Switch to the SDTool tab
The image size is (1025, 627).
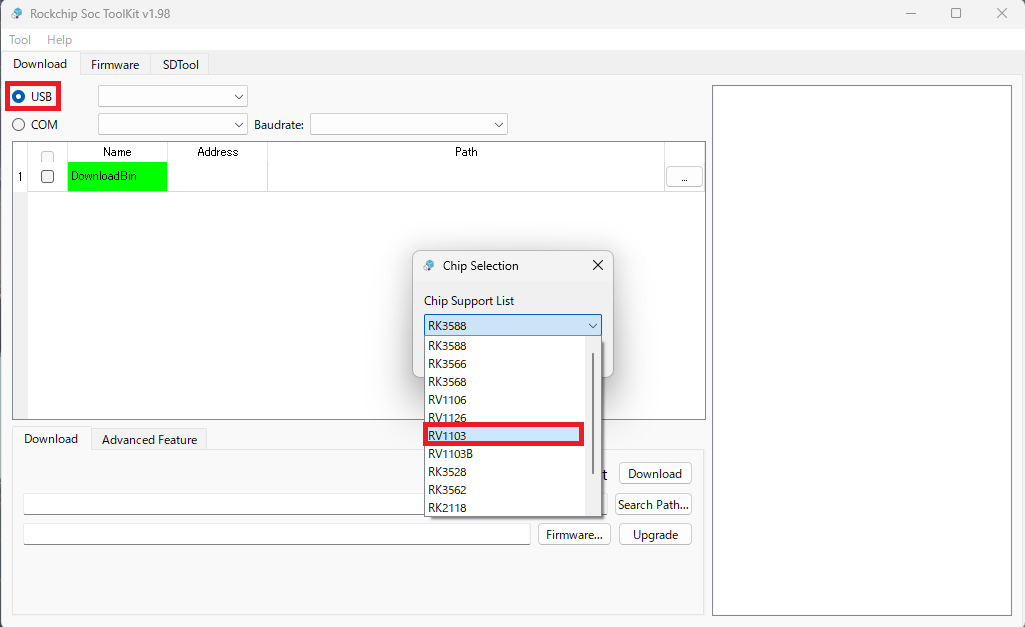tap(181, 64)
